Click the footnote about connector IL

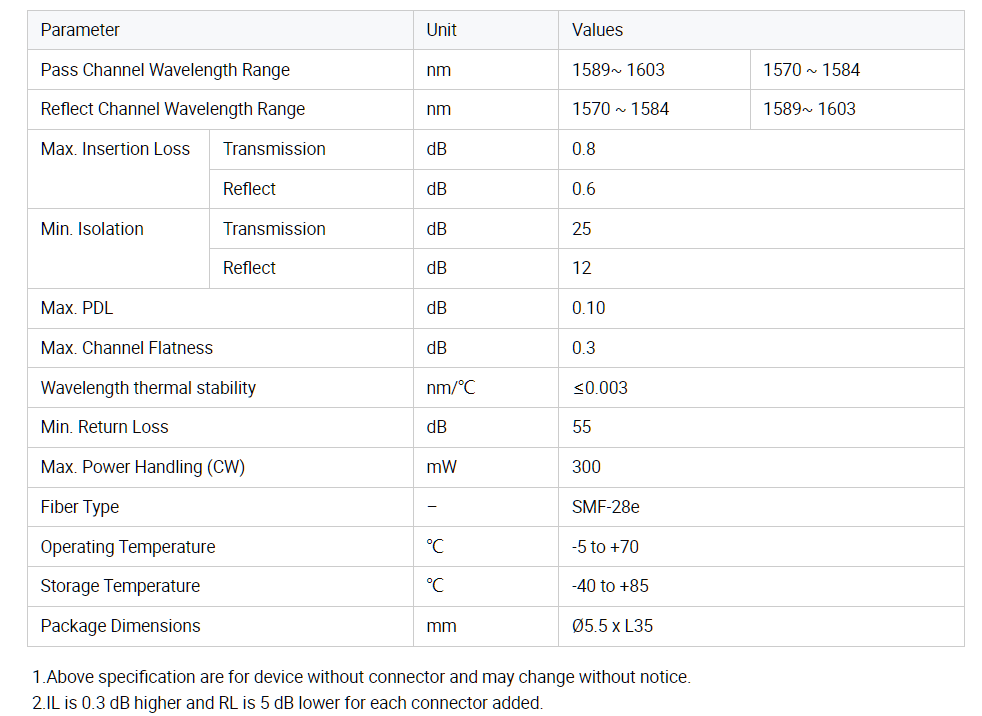[x=287, y=703]
